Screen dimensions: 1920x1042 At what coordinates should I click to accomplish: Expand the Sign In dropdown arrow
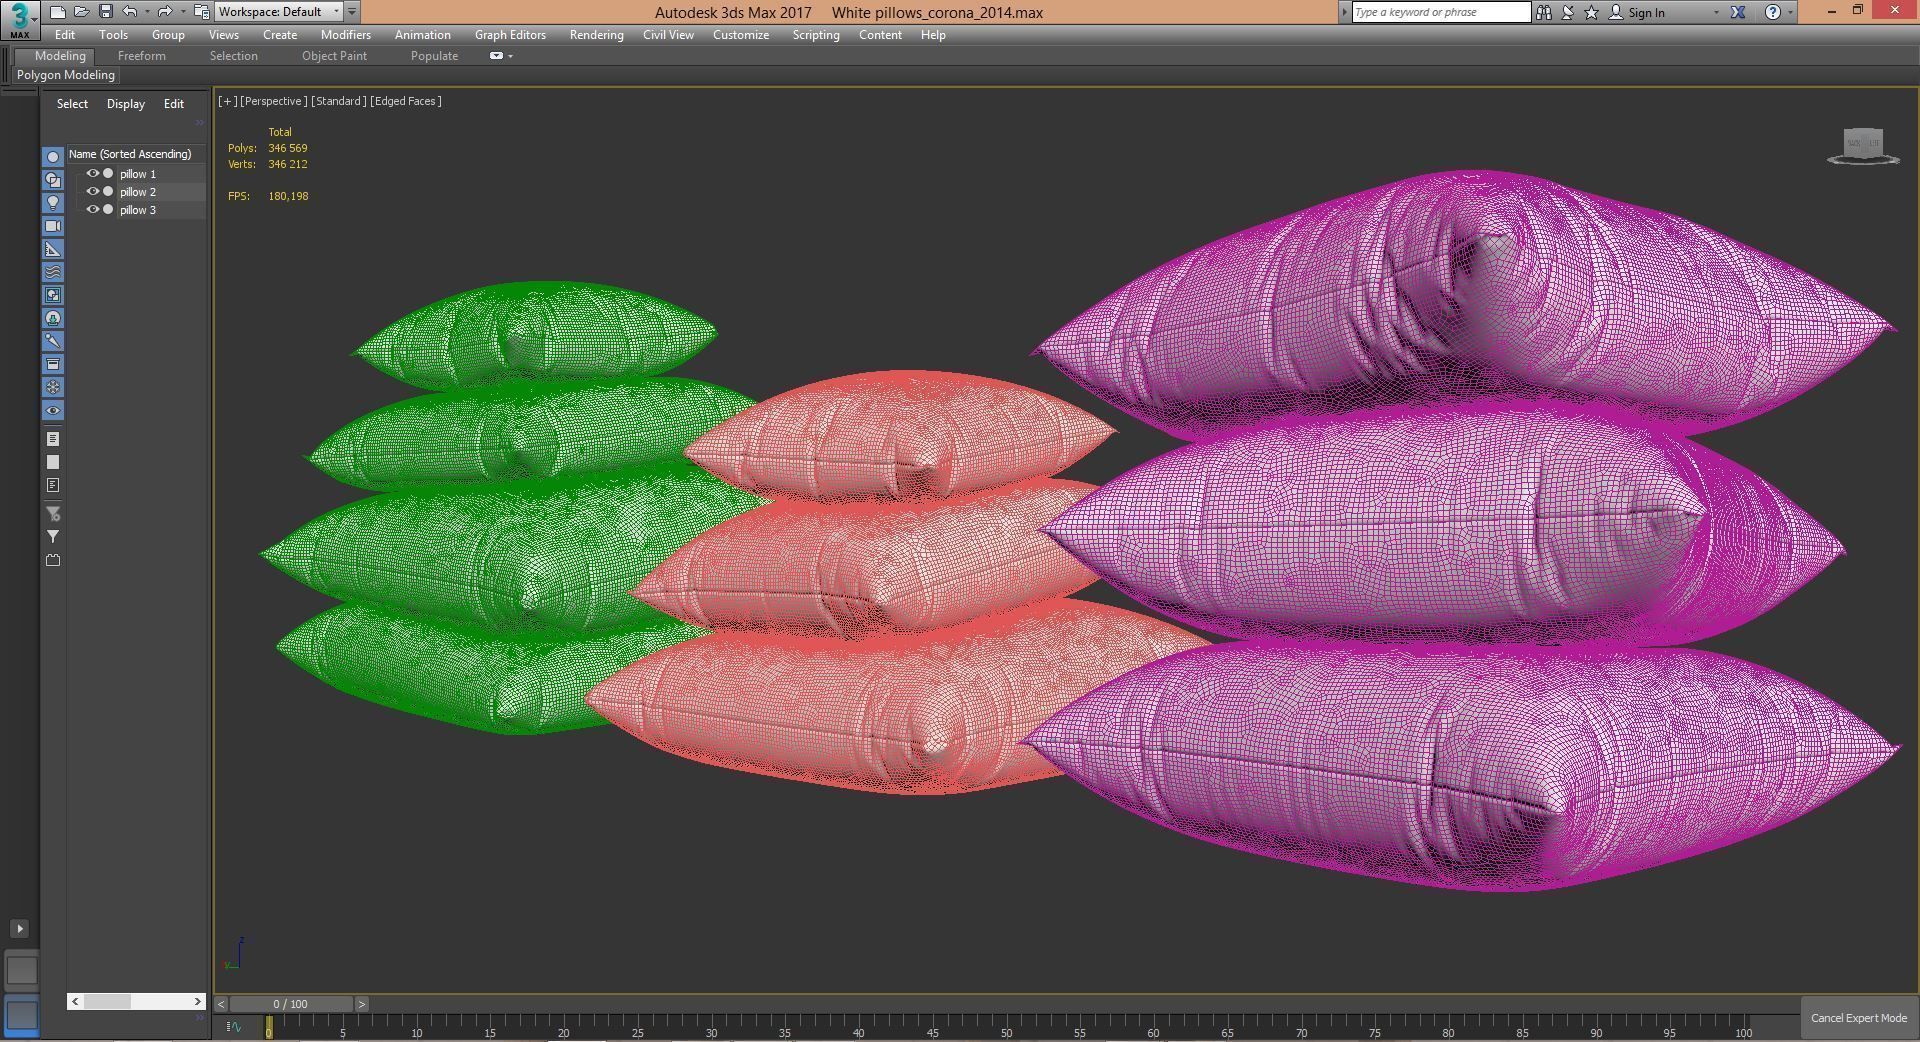point(1716,12)
